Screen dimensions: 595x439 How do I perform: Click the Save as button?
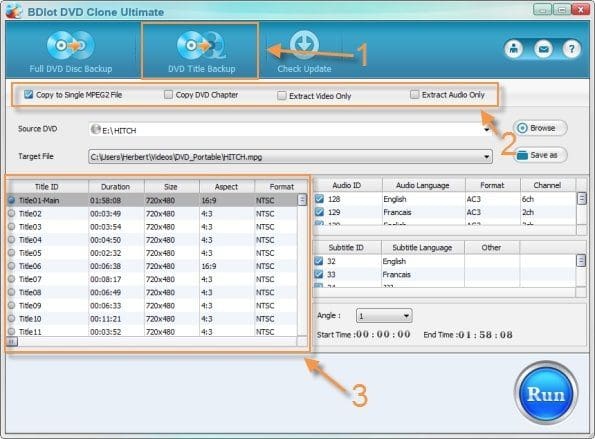540,155
